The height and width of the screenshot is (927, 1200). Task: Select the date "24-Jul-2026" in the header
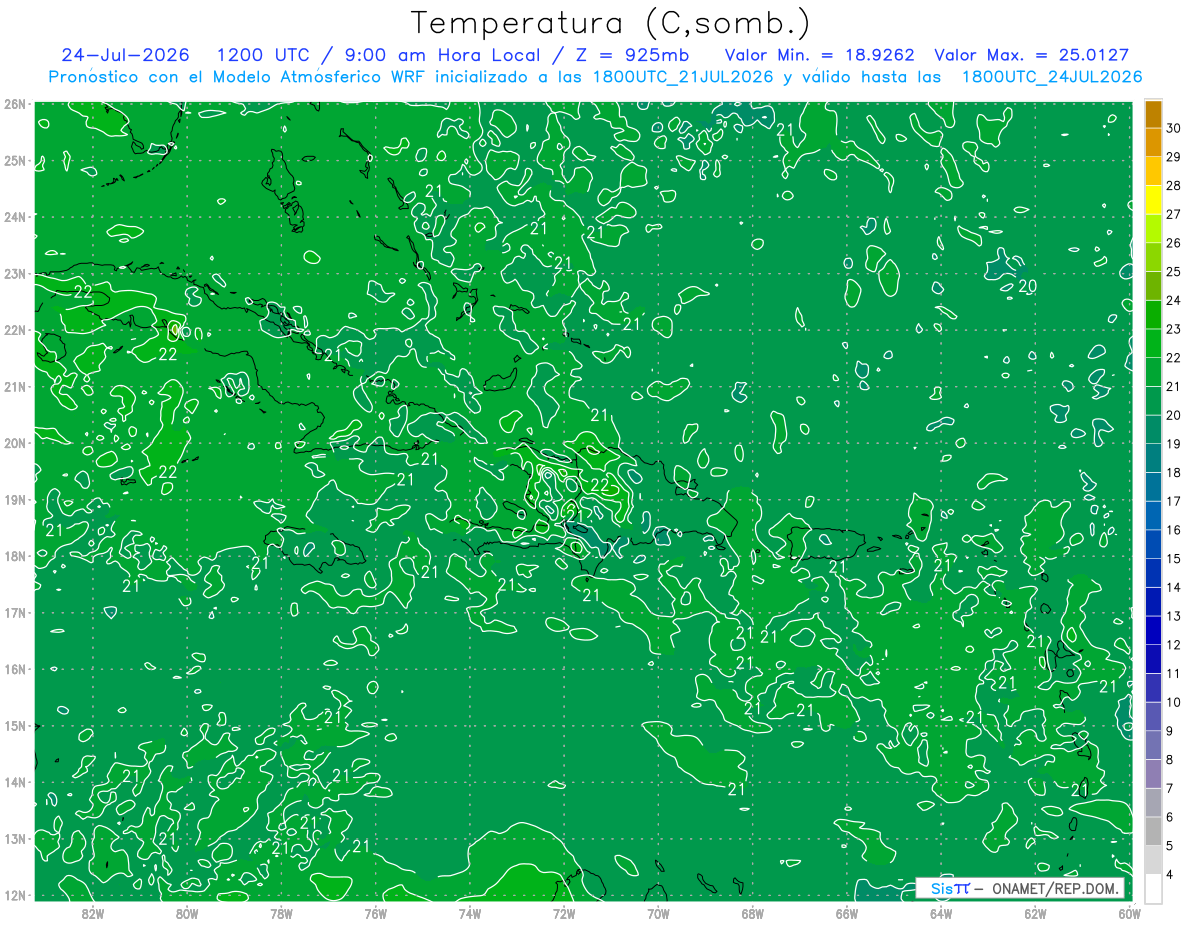(x=127, y=55)
